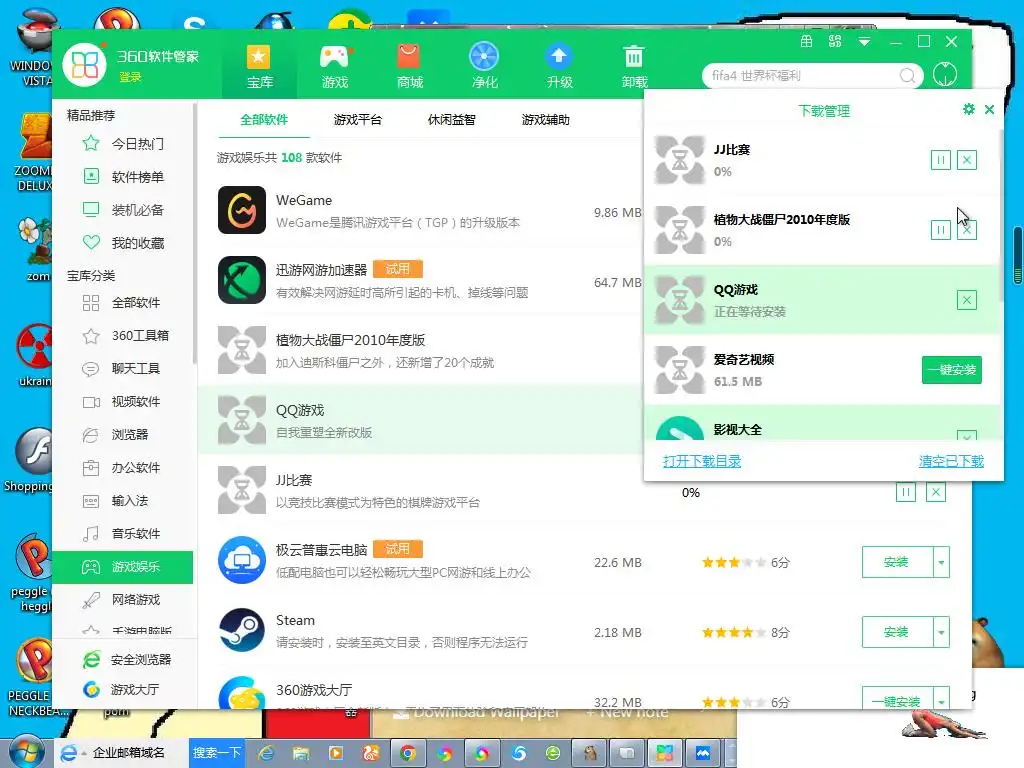1024x768 pixels.
Task: Switch to 休闲益智 tab
Action: click(451, 120)
